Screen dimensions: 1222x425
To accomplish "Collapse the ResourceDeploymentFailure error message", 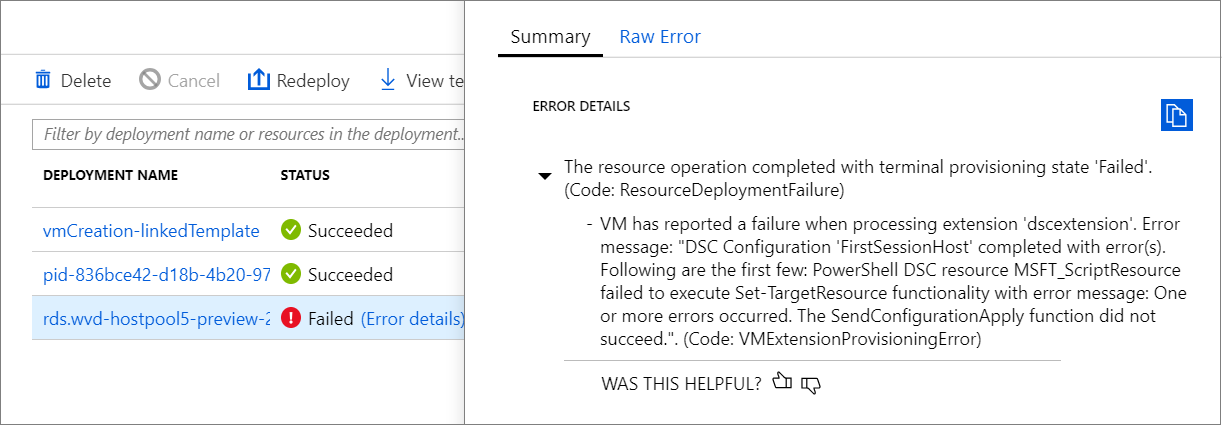I will click(544, 177).
